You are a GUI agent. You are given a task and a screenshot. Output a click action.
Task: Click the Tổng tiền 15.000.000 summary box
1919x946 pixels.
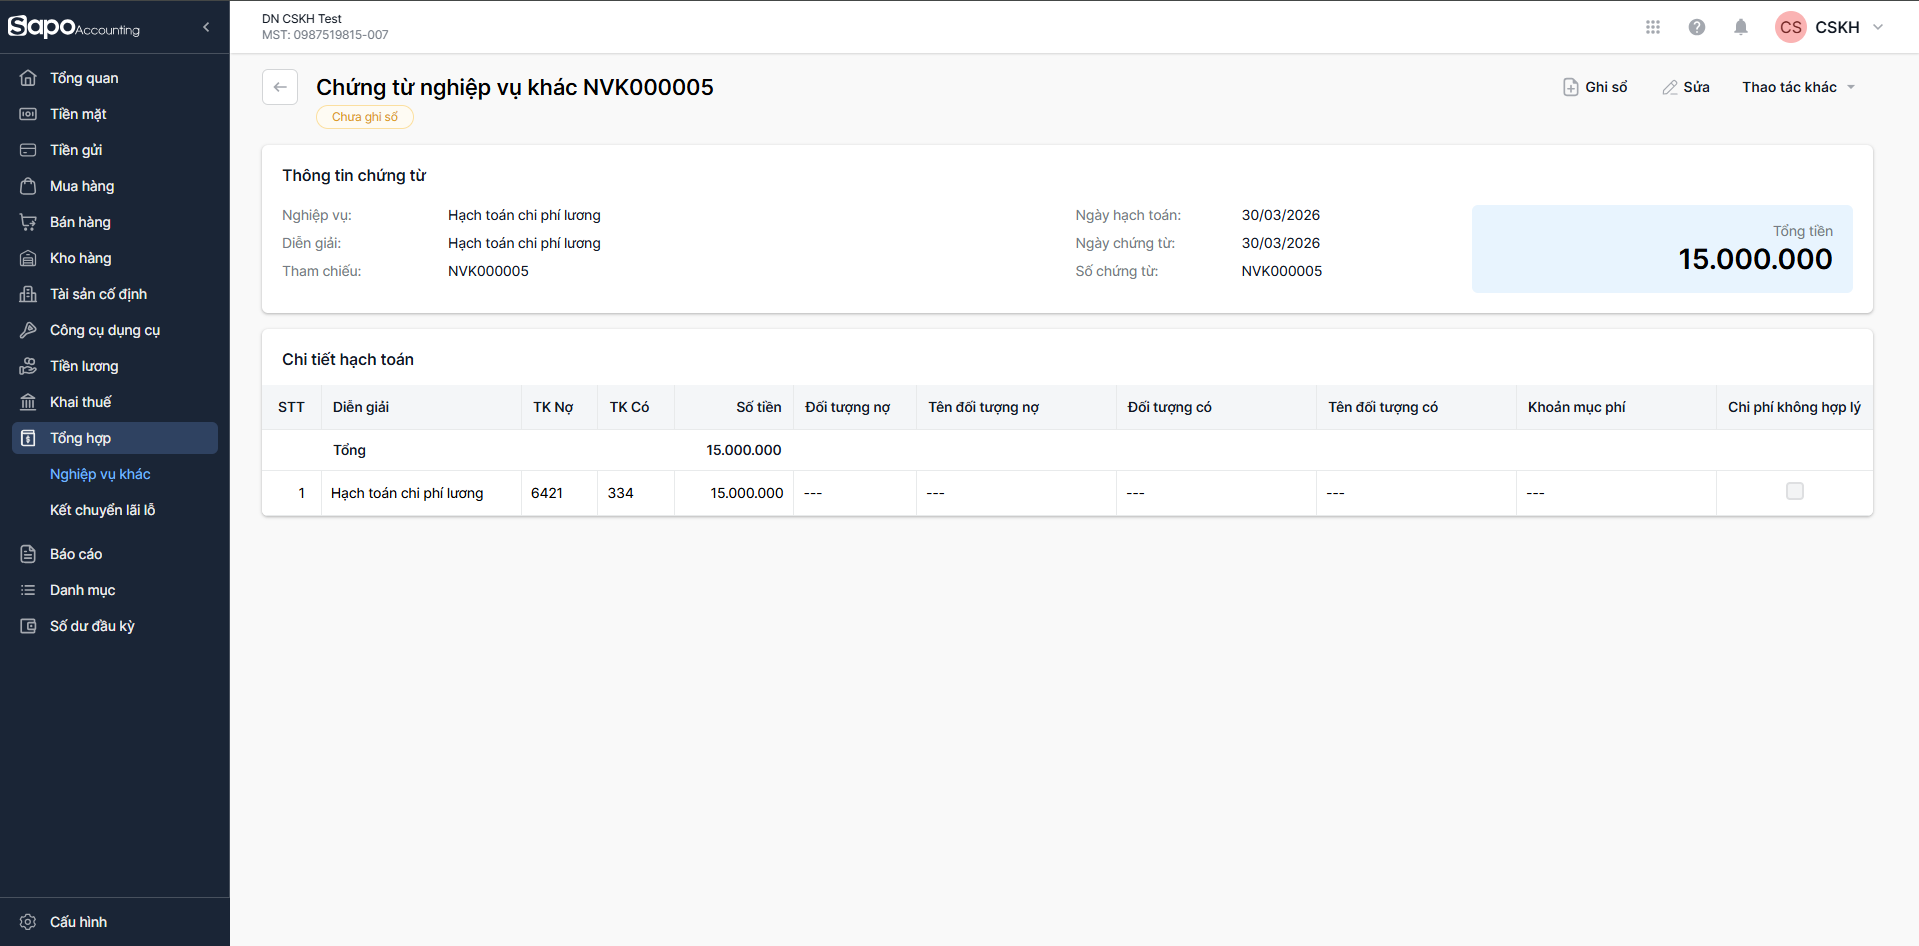[x=1662, y=249]
